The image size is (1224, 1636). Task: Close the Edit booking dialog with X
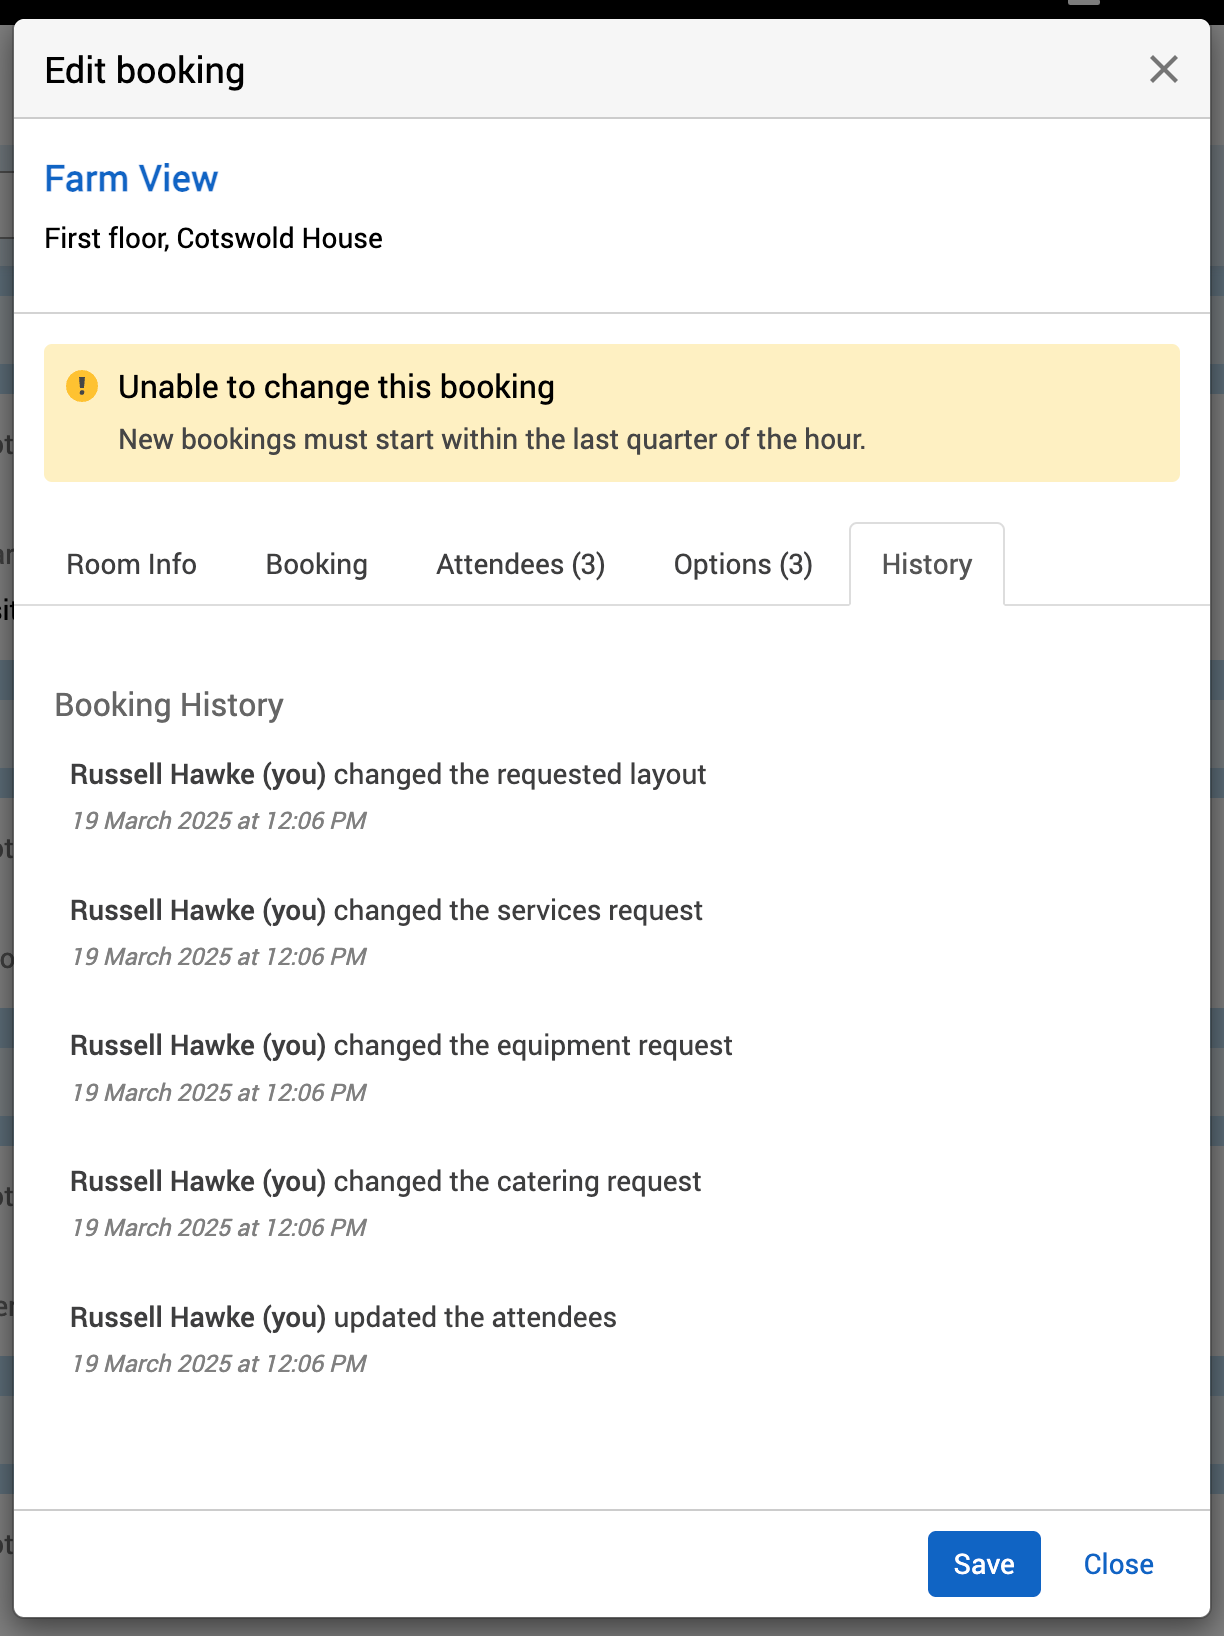point(1163,70)
